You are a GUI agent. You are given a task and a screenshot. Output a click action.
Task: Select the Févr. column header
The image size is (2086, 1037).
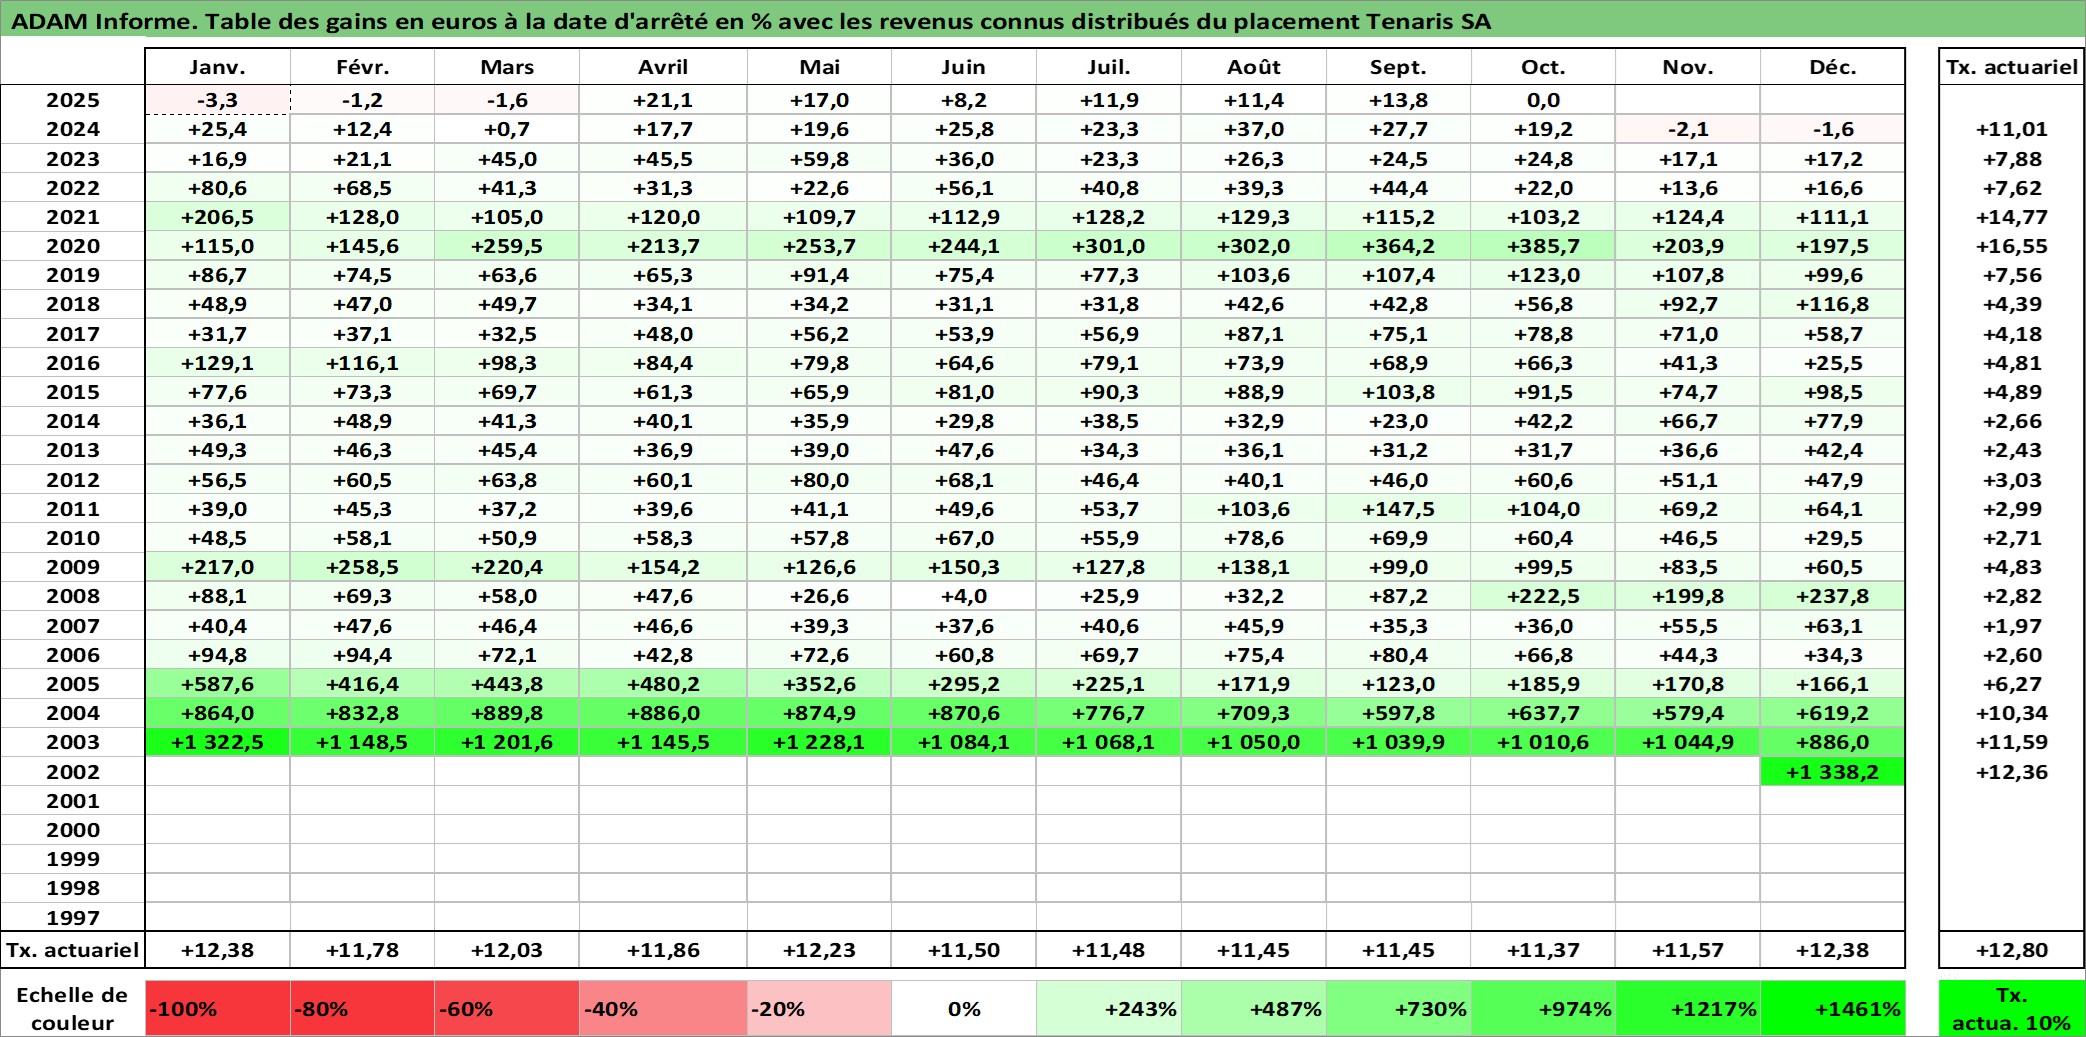362,67
